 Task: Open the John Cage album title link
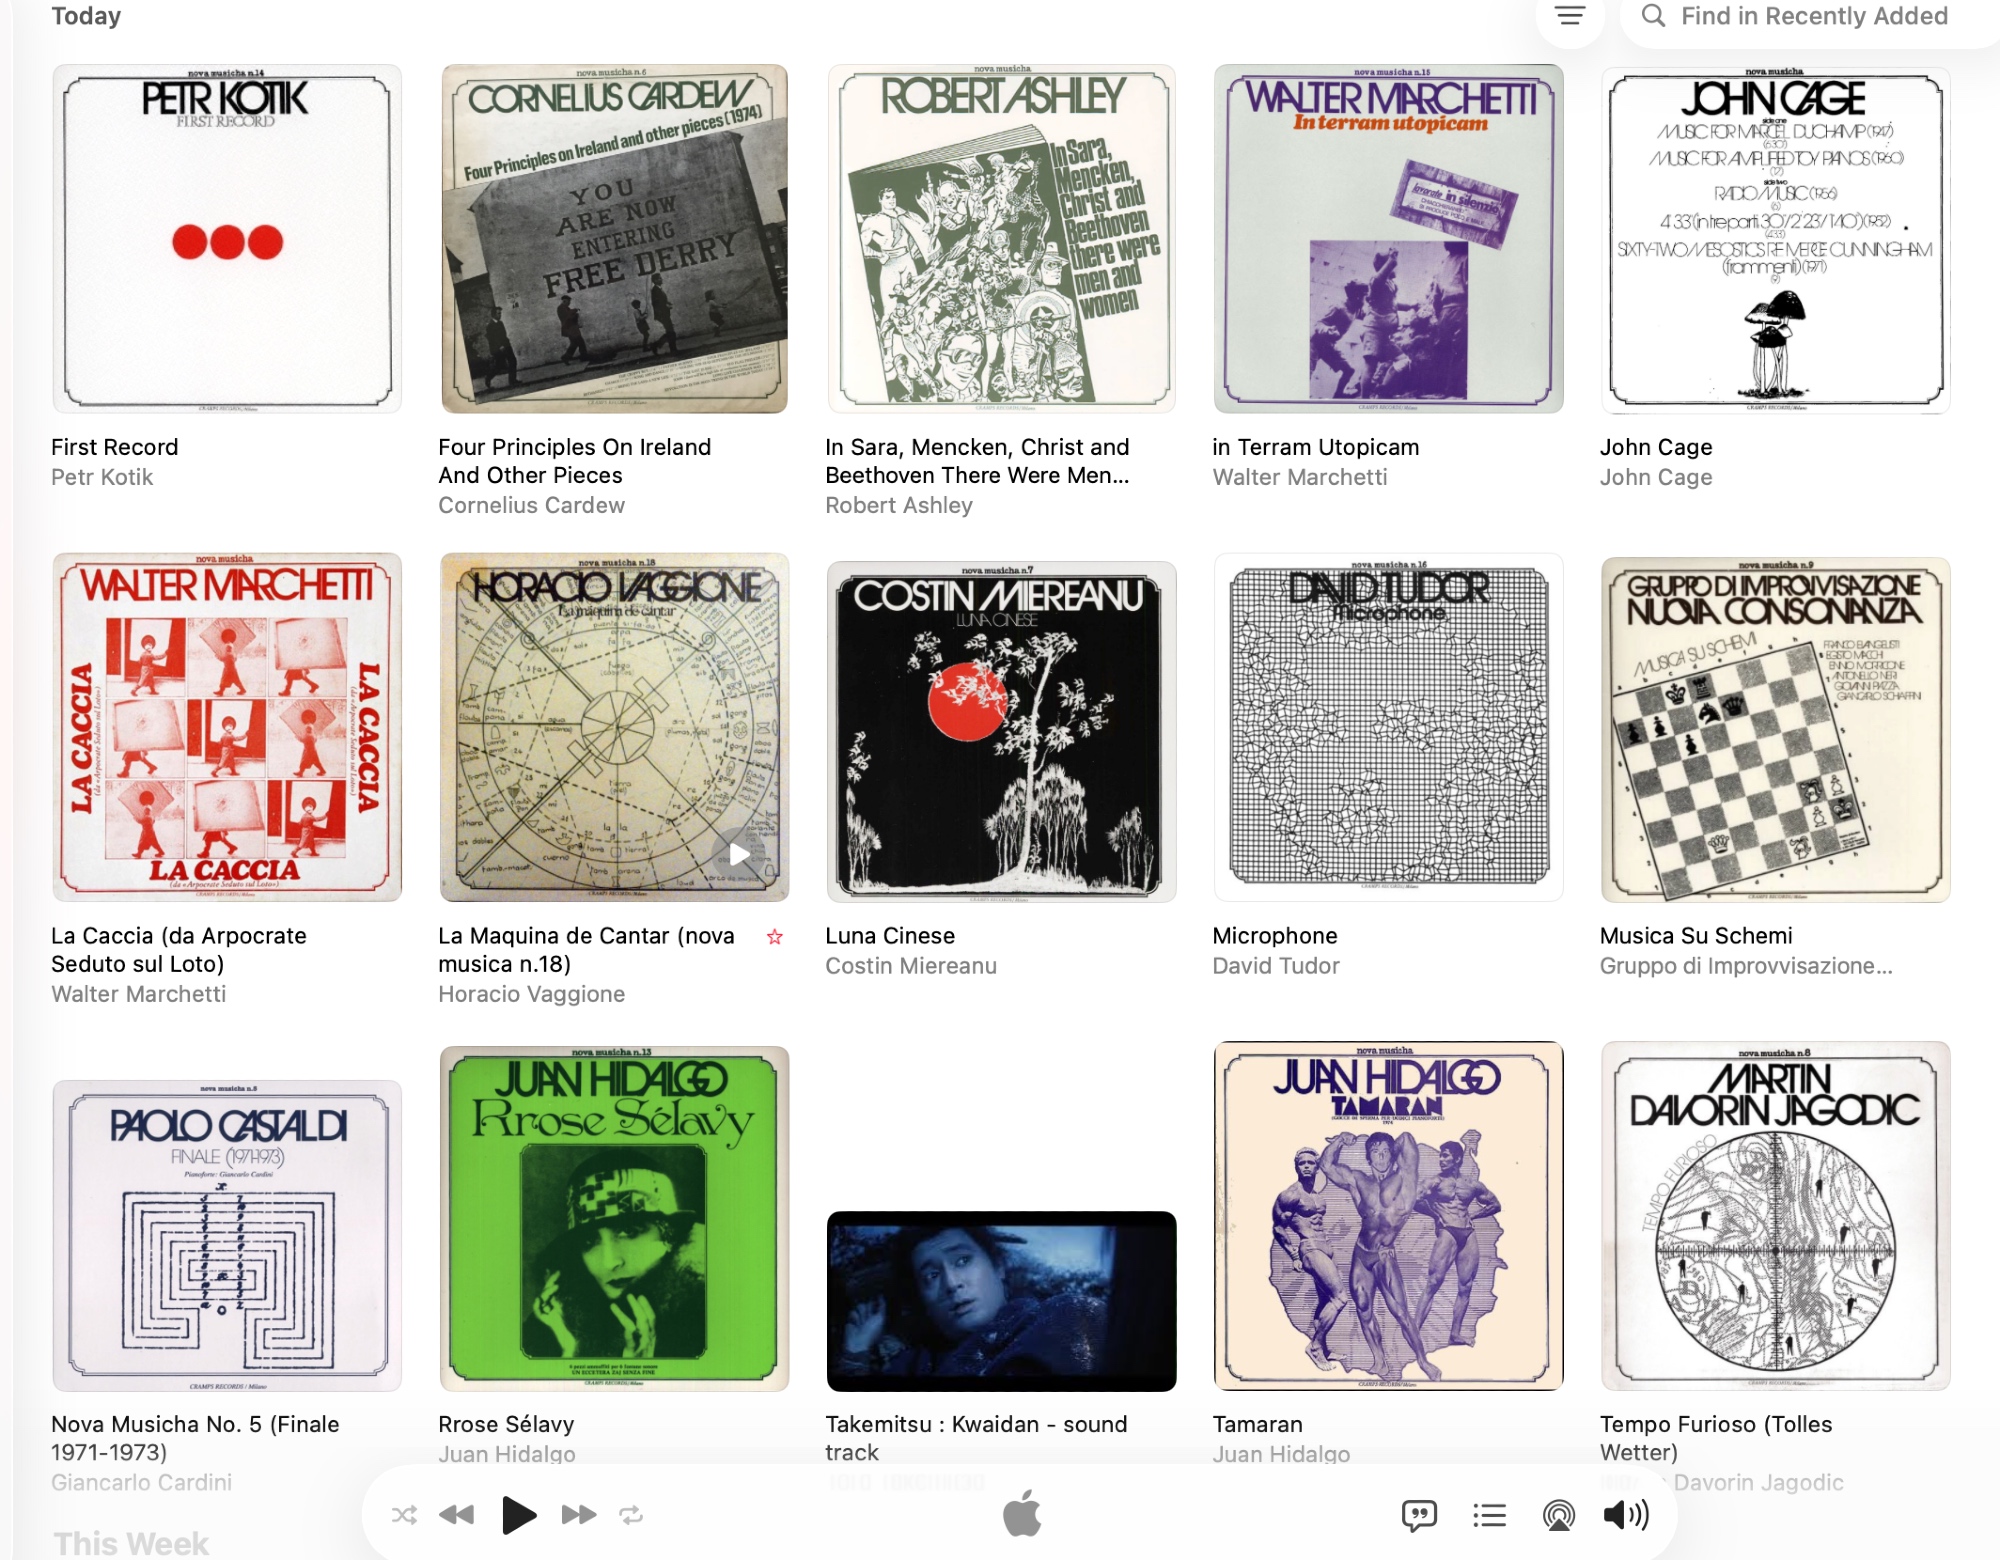tap(1655, 447)
